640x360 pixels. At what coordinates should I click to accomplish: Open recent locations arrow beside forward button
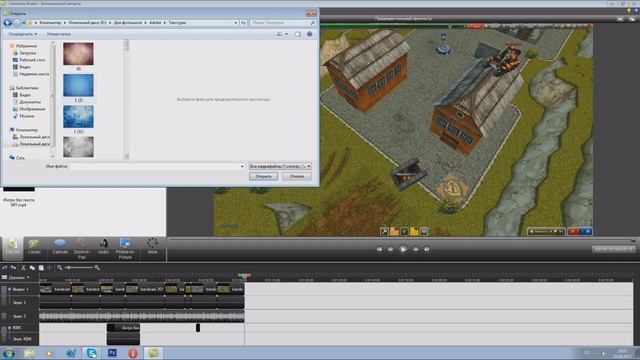click(24, 23)
